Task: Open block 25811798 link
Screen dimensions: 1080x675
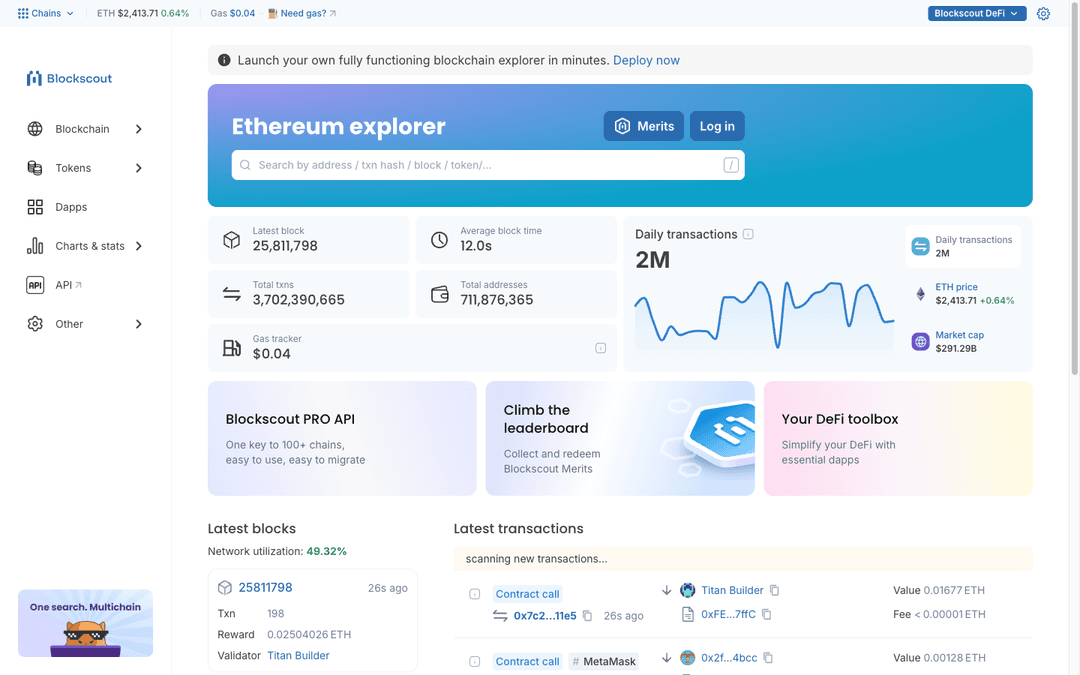Action: [x=265, y=588]
